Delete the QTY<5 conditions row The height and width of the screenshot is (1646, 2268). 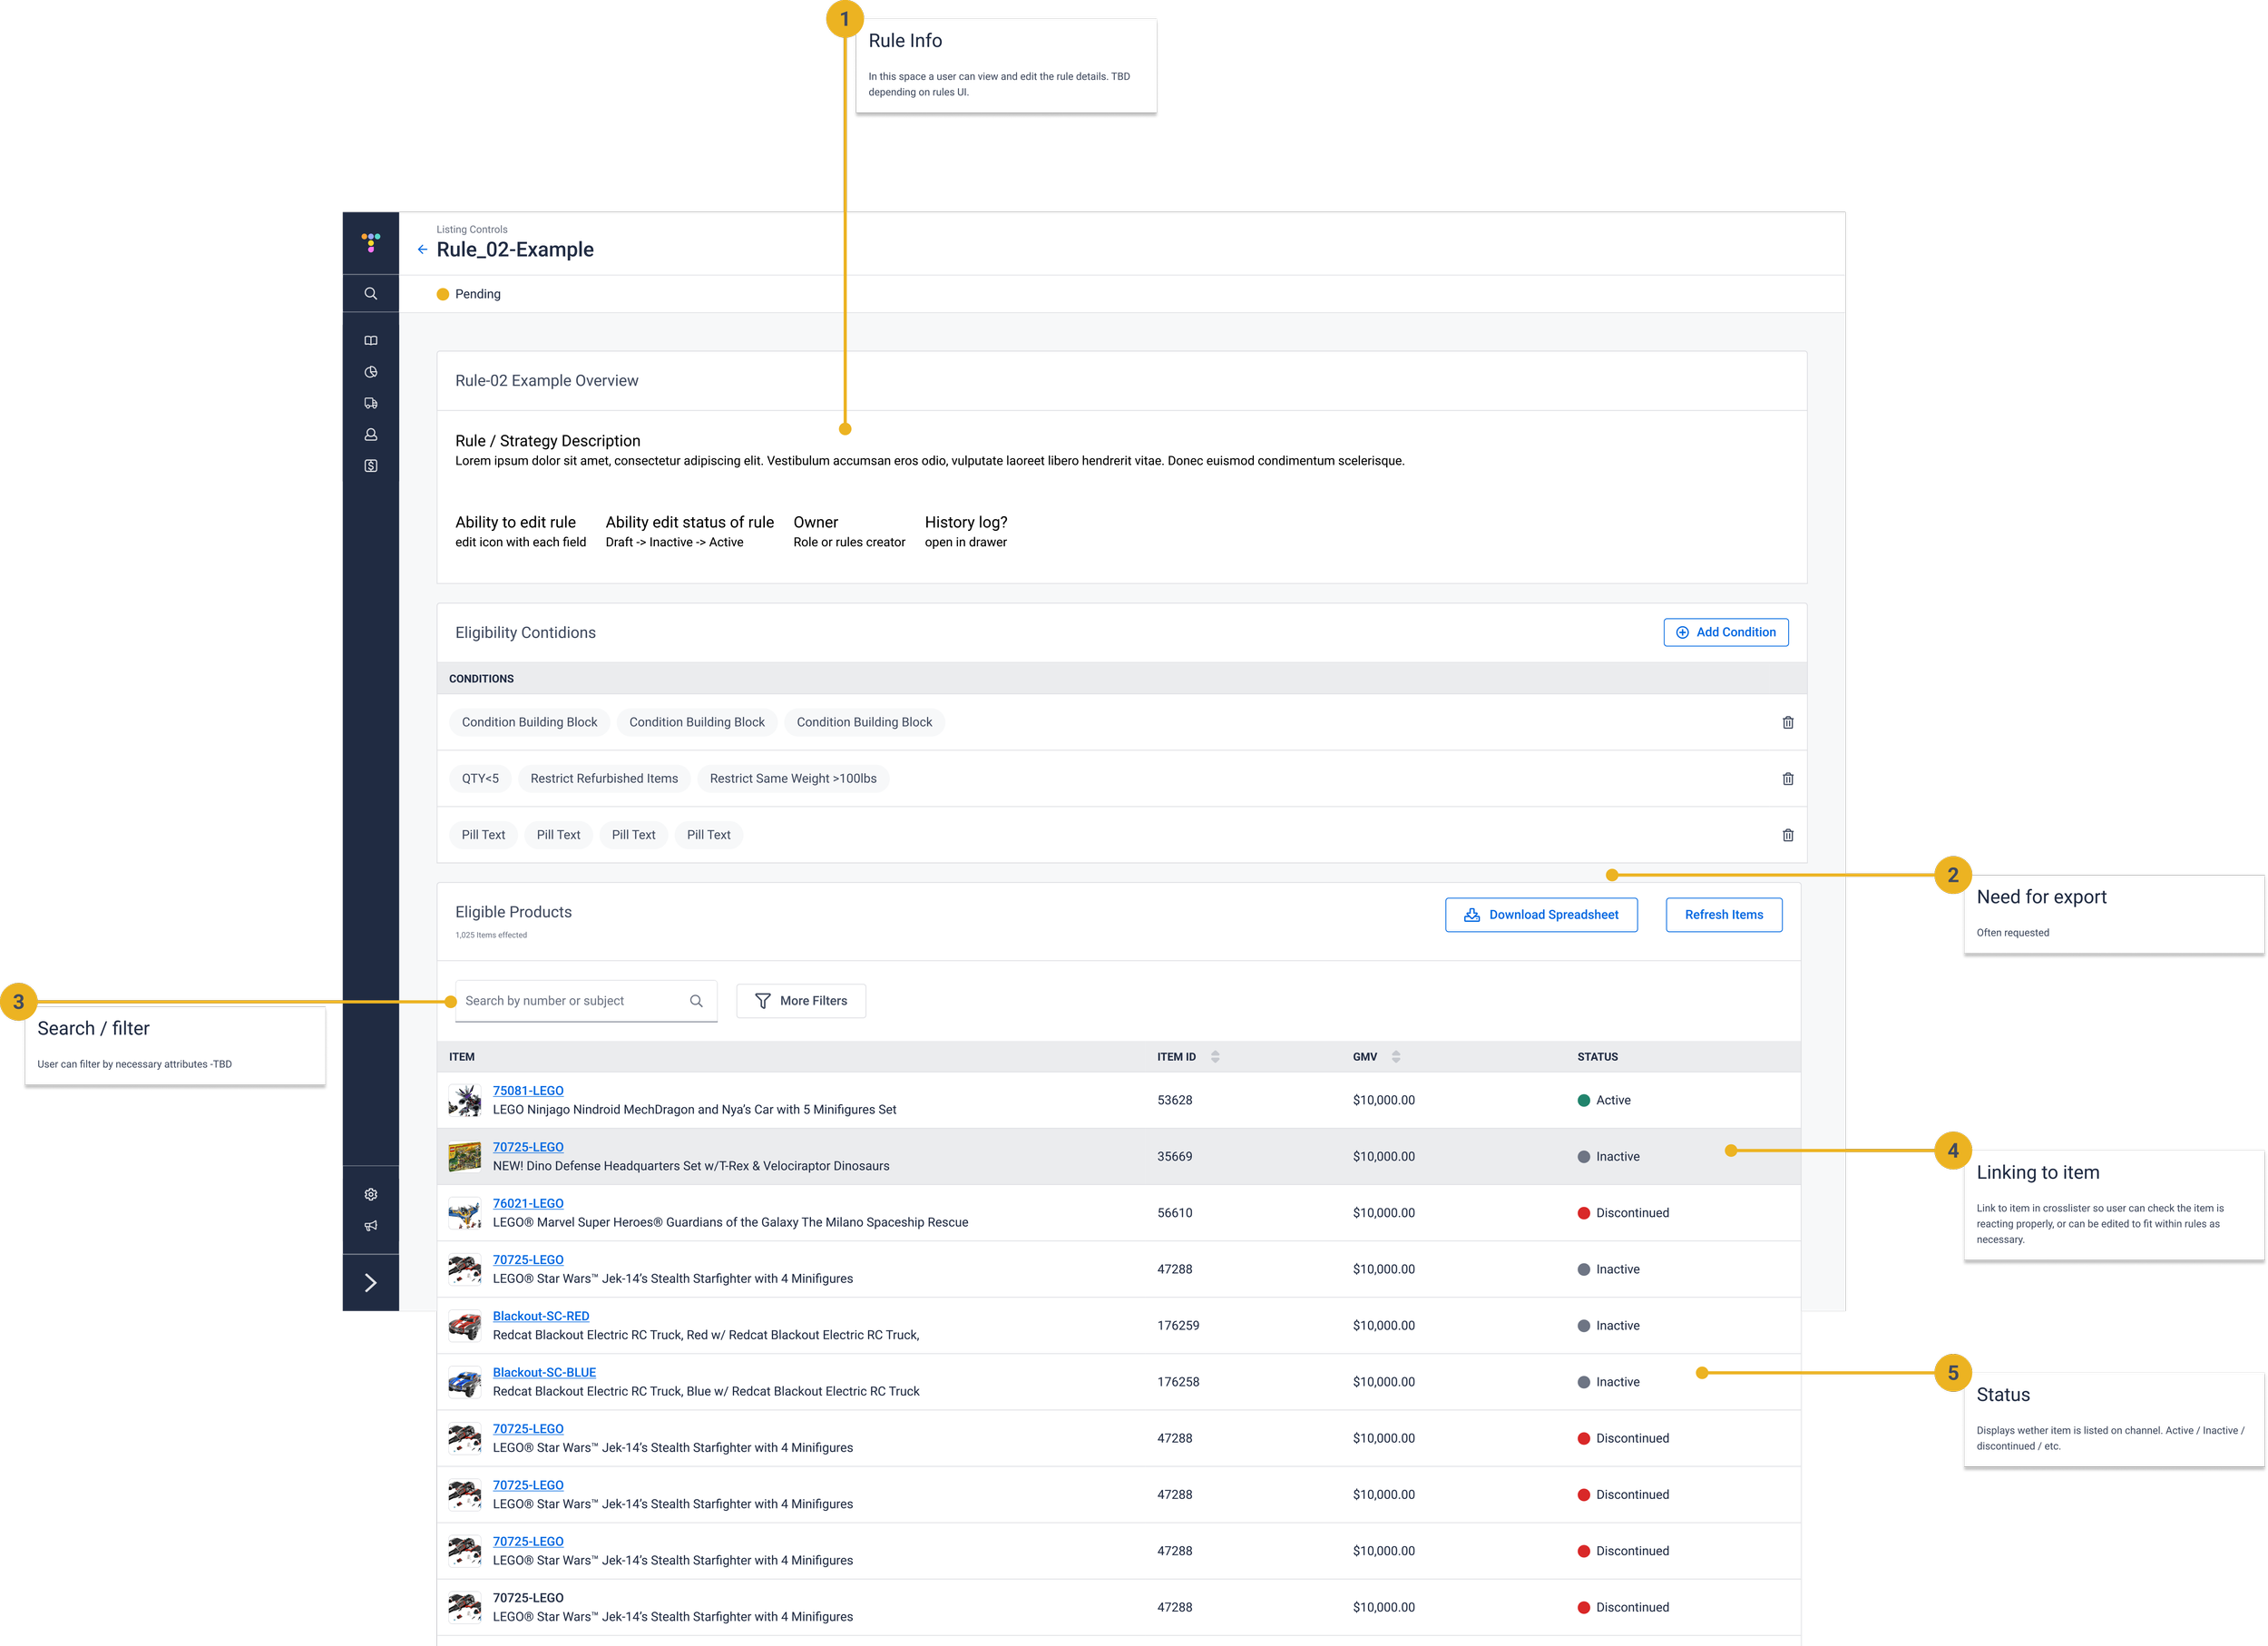(x=1787, y=779)
